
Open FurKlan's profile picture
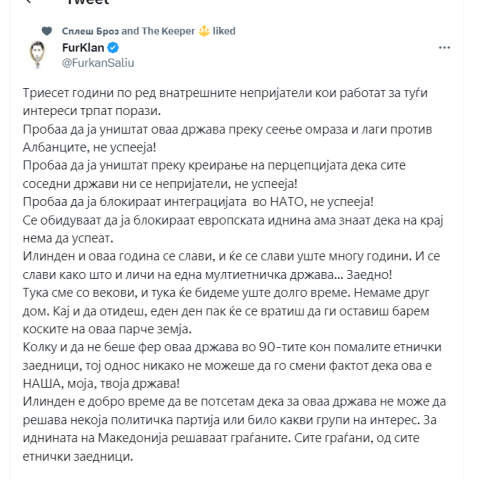tap(37, 54)
